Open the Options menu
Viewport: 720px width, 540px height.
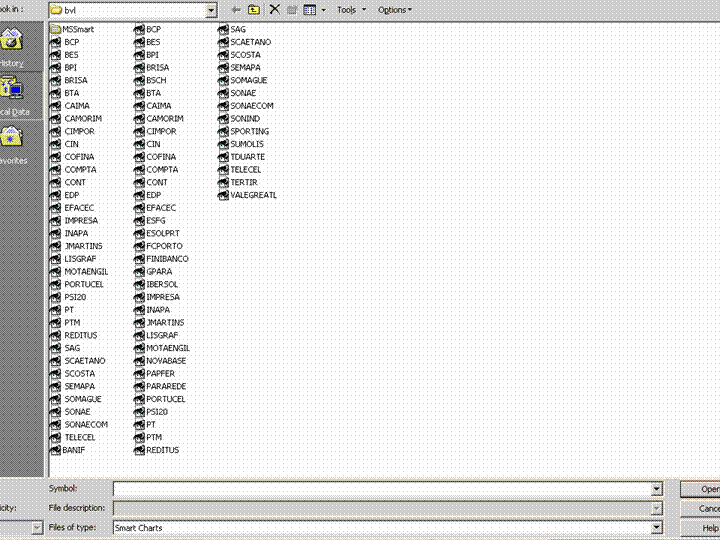pos(394,10)
